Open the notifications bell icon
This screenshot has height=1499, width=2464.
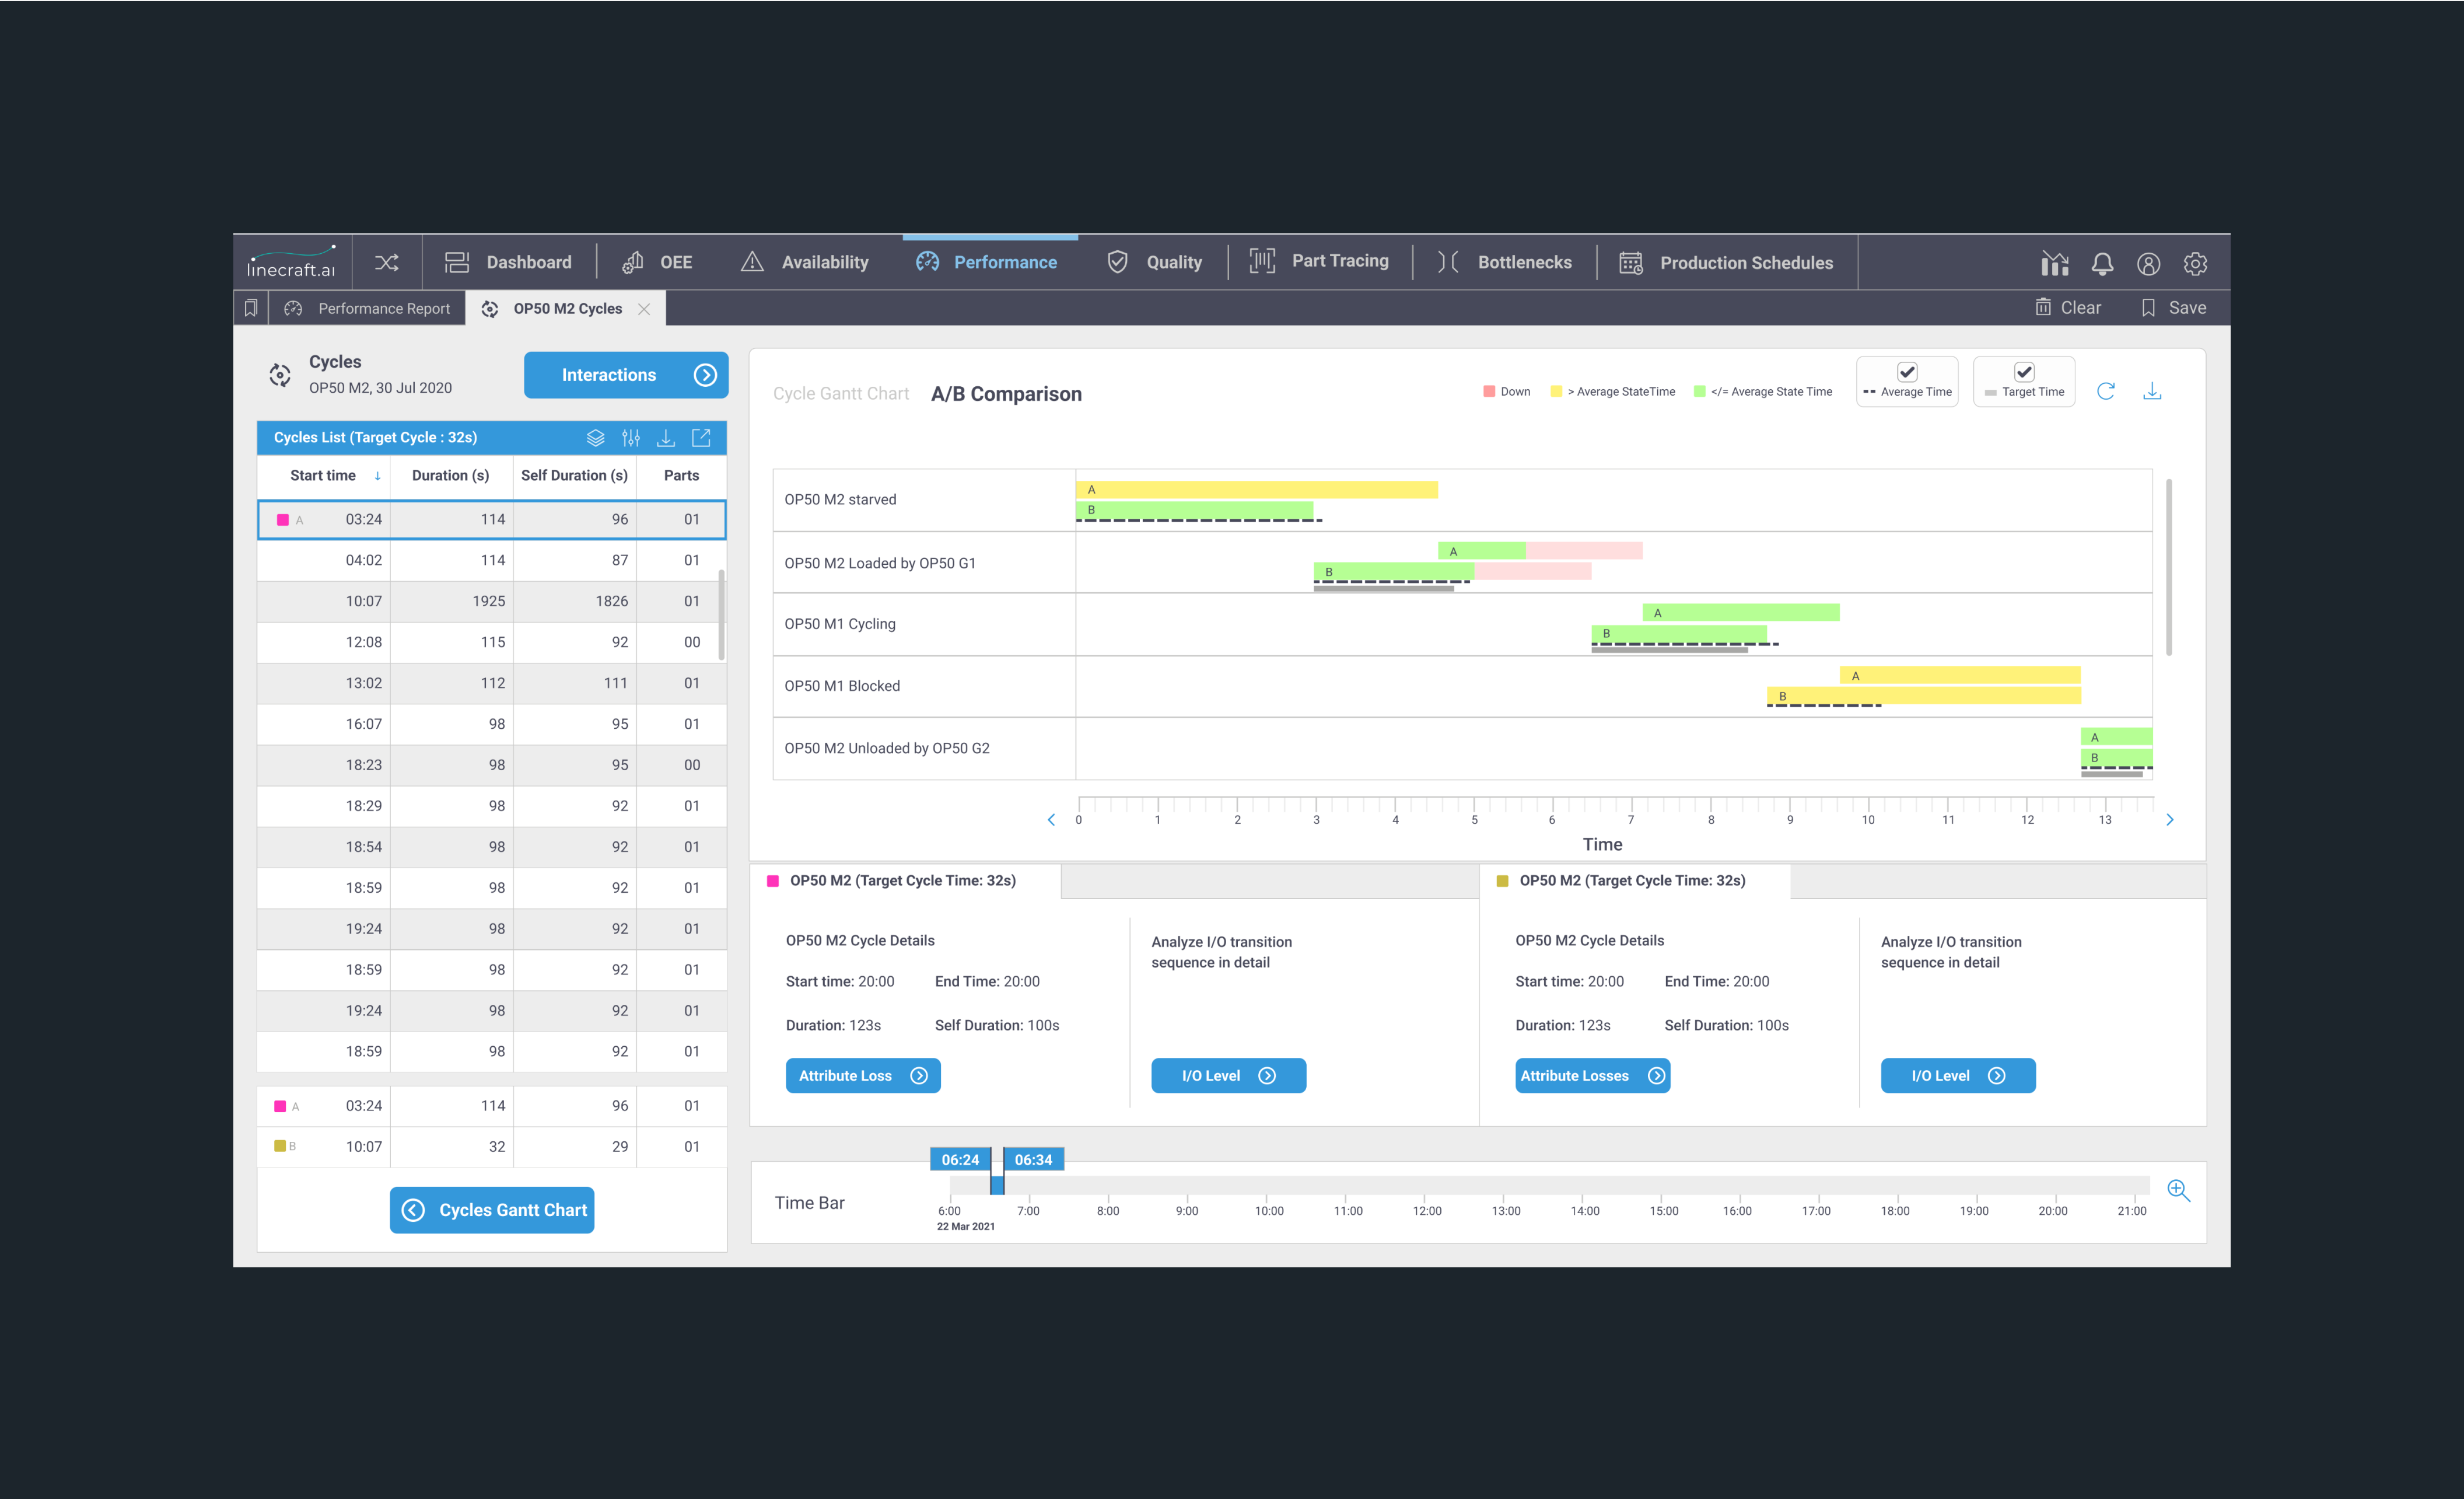point(2101,264)
